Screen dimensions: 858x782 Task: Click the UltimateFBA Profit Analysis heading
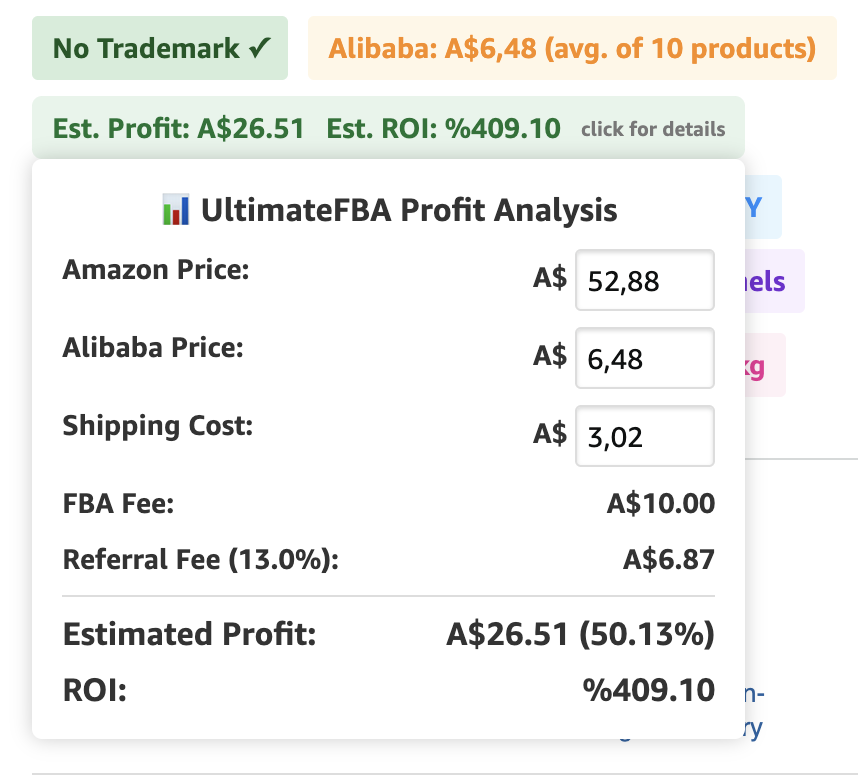408,210
